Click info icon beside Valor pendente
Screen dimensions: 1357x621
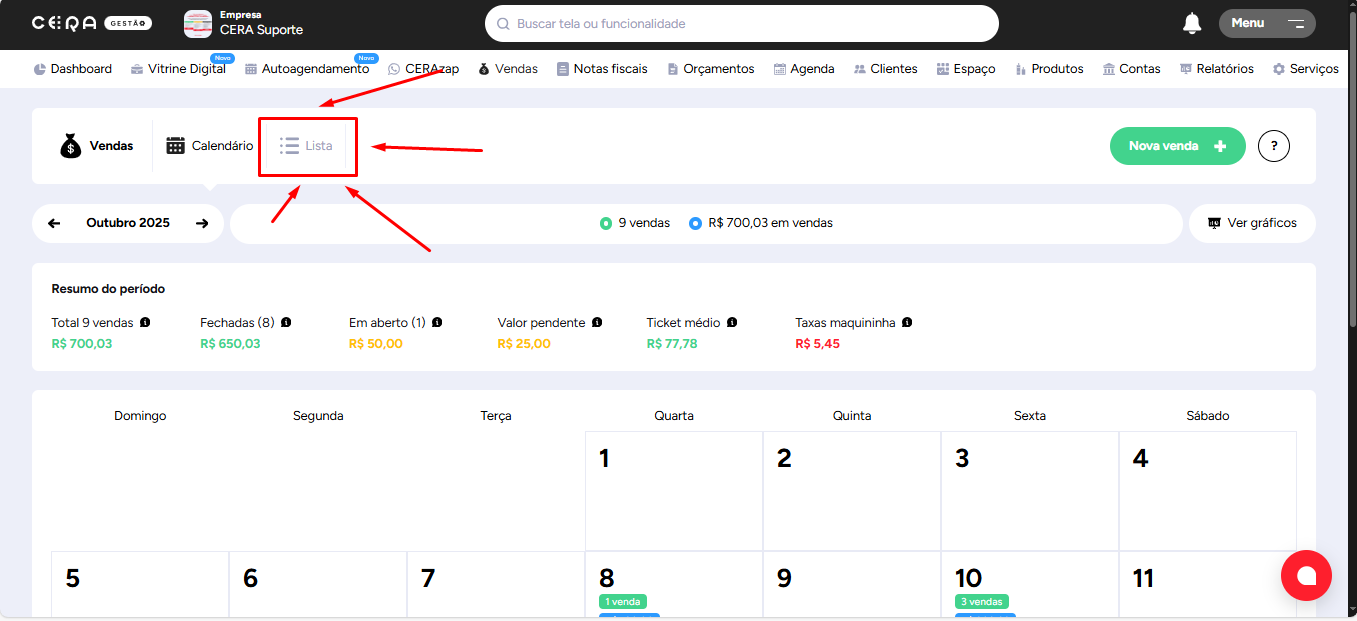597,323
